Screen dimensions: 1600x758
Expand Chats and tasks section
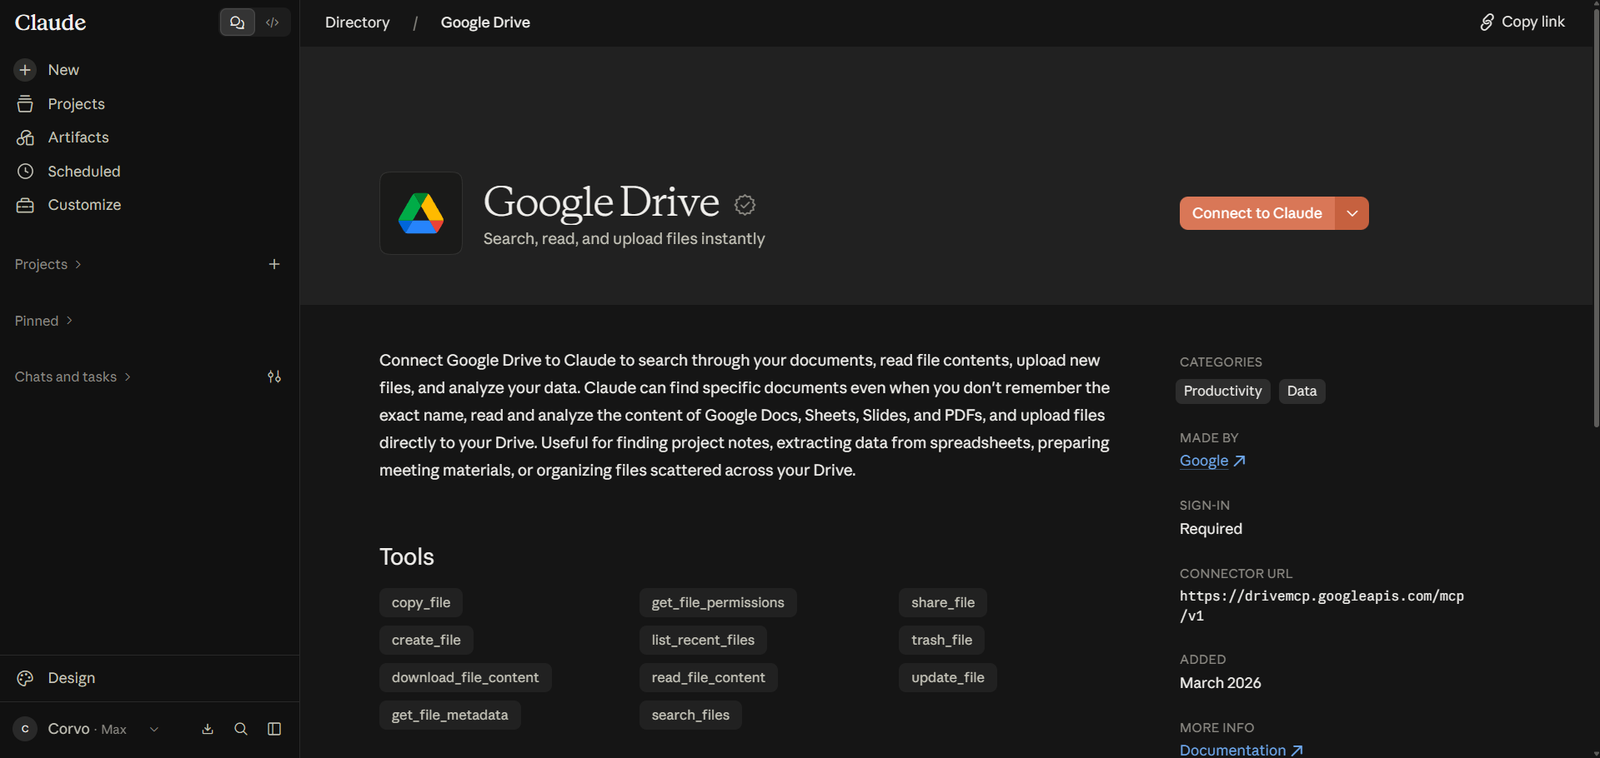pyautogui.click(x=73, y=377)
